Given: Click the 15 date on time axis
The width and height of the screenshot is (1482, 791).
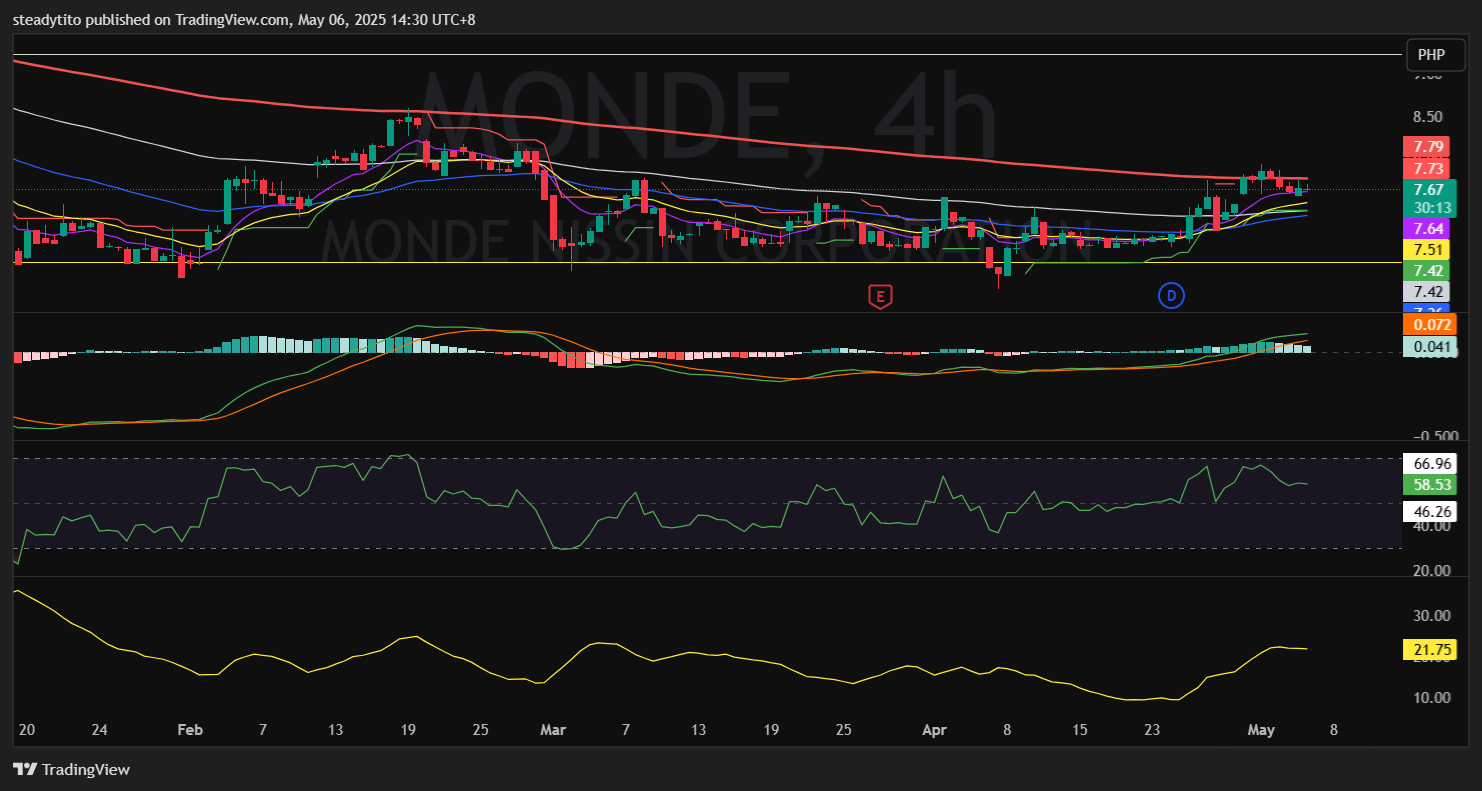Looking at the screenshot, I should [x=1079, y=730].
